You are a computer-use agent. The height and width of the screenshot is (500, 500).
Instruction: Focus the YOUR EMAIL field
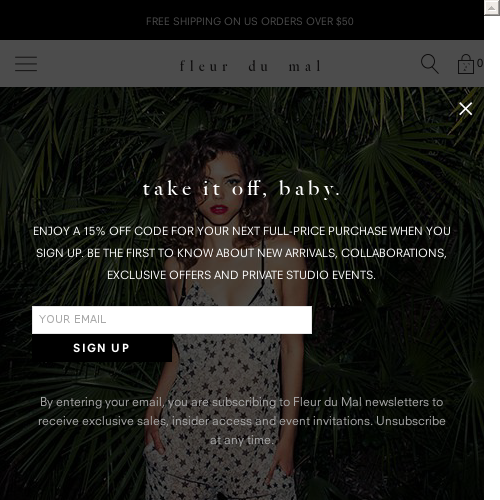pyautogui.click(x=172, y=320)
